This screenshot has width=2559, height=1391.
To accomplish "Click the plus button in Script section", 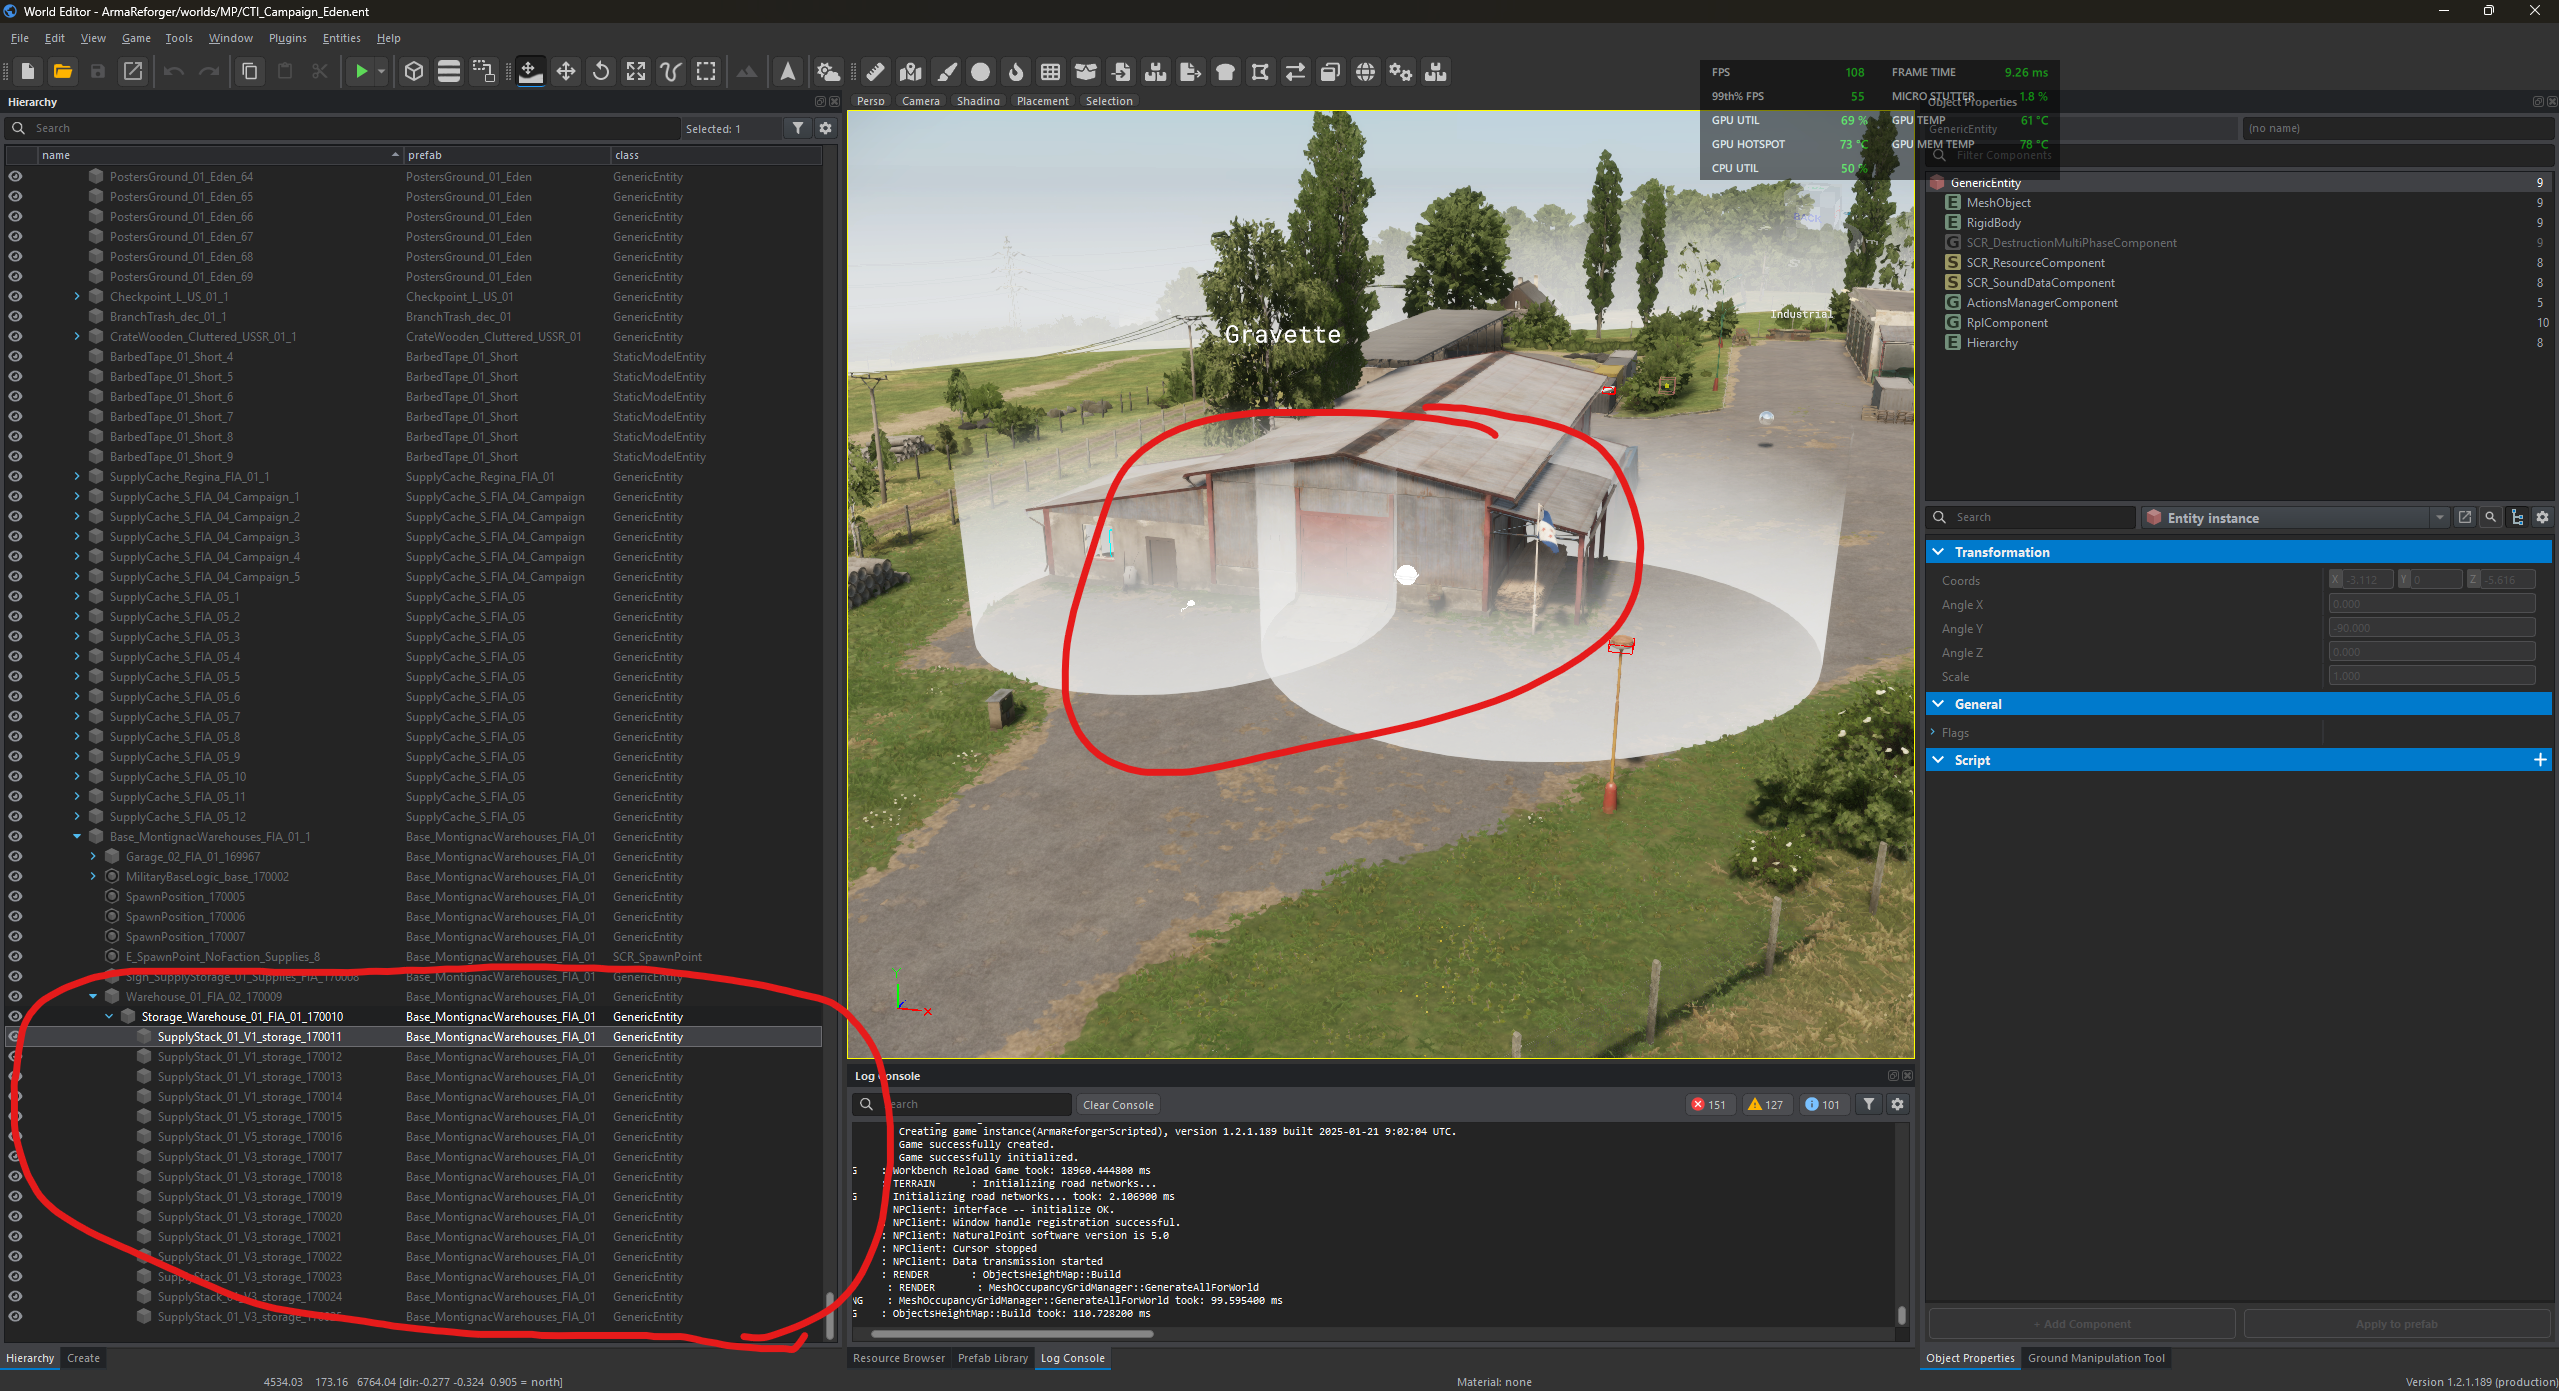I will point(2539,760).
